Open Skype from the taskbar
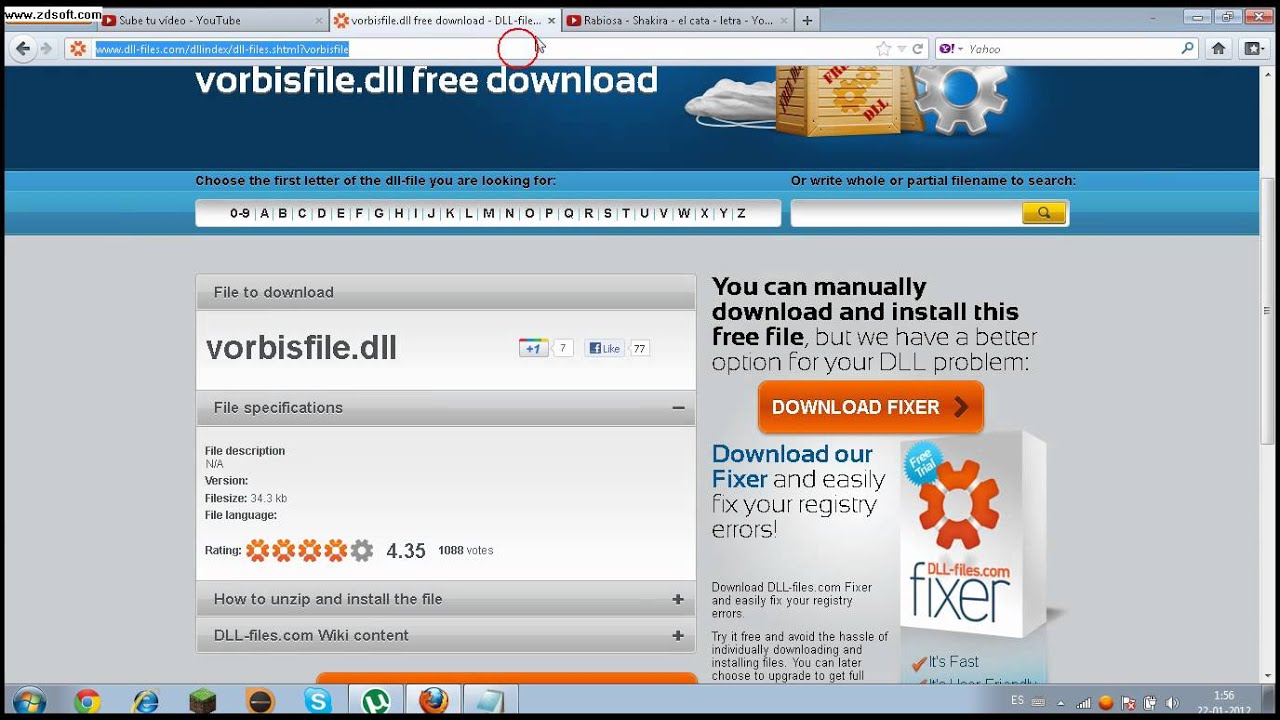This screenshot has width=1280, height=720. 318,702
